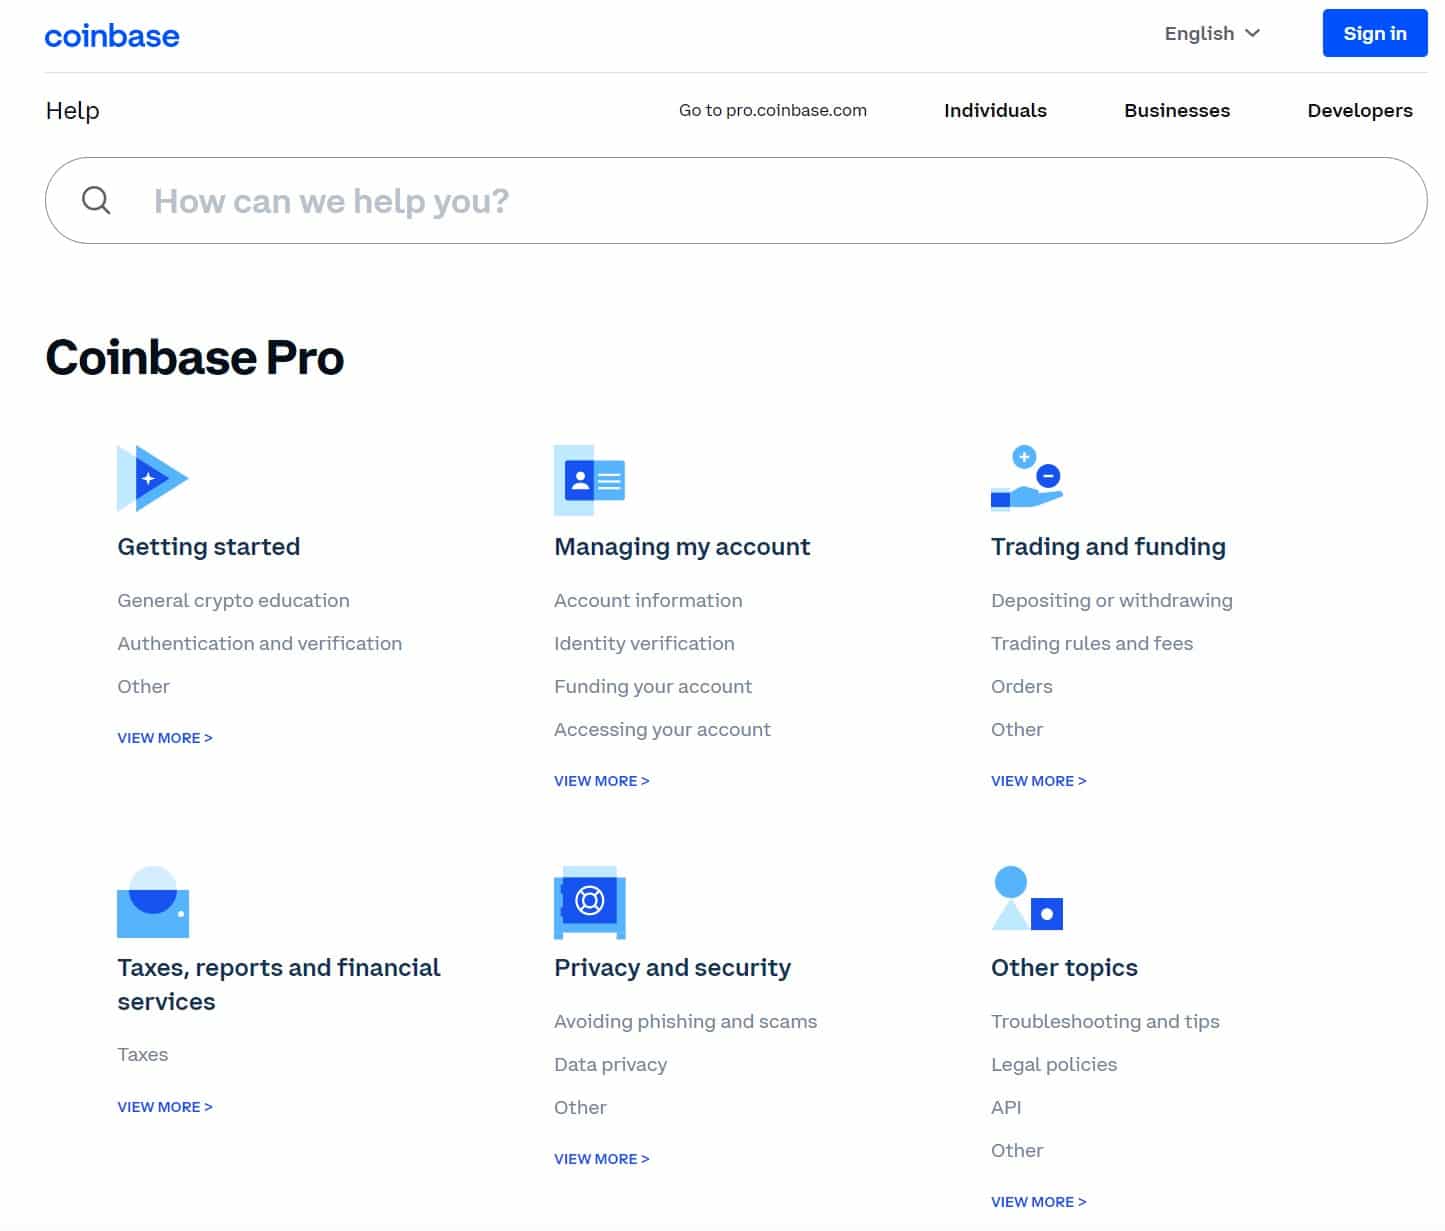Image resolution: width=1445 pixels, height=1231 pixels.
Task: Click the Taxes, reports and financial services icon
Action: 153,902
